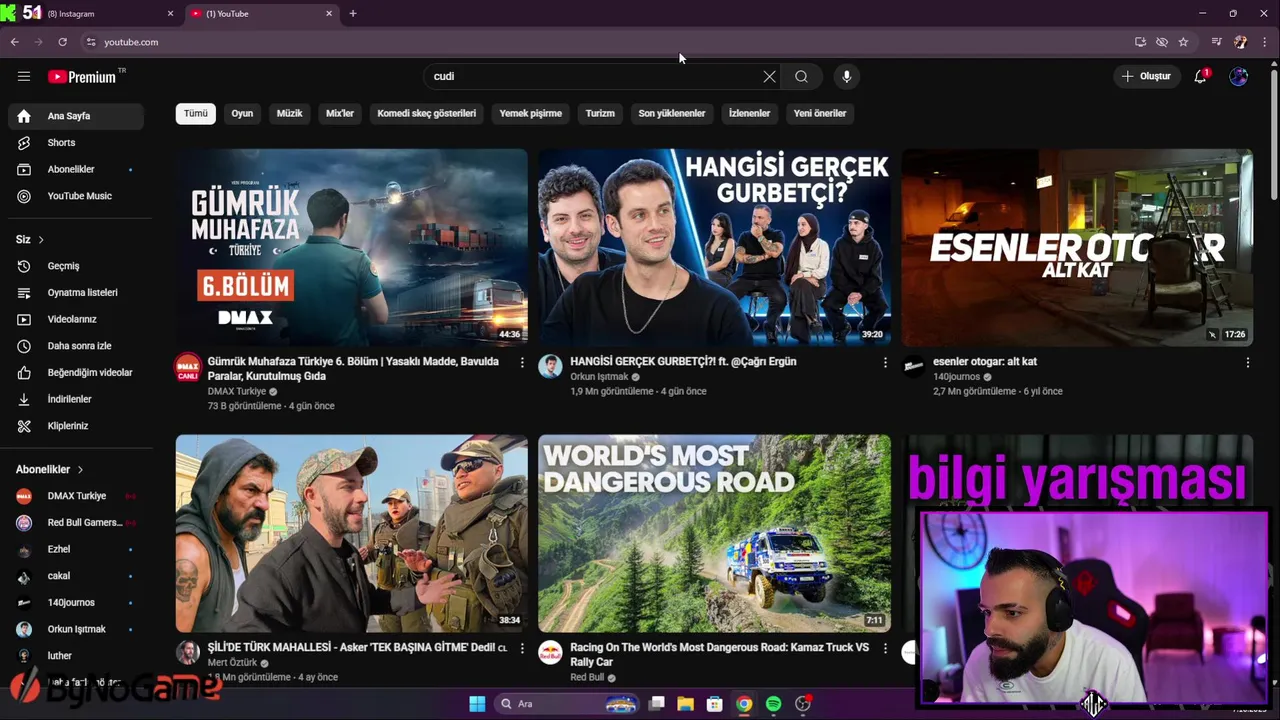Viewport: 1280px width, 720px height.
Task: Open YouTube account avatar menu
Action: (x=1238, y=76)
